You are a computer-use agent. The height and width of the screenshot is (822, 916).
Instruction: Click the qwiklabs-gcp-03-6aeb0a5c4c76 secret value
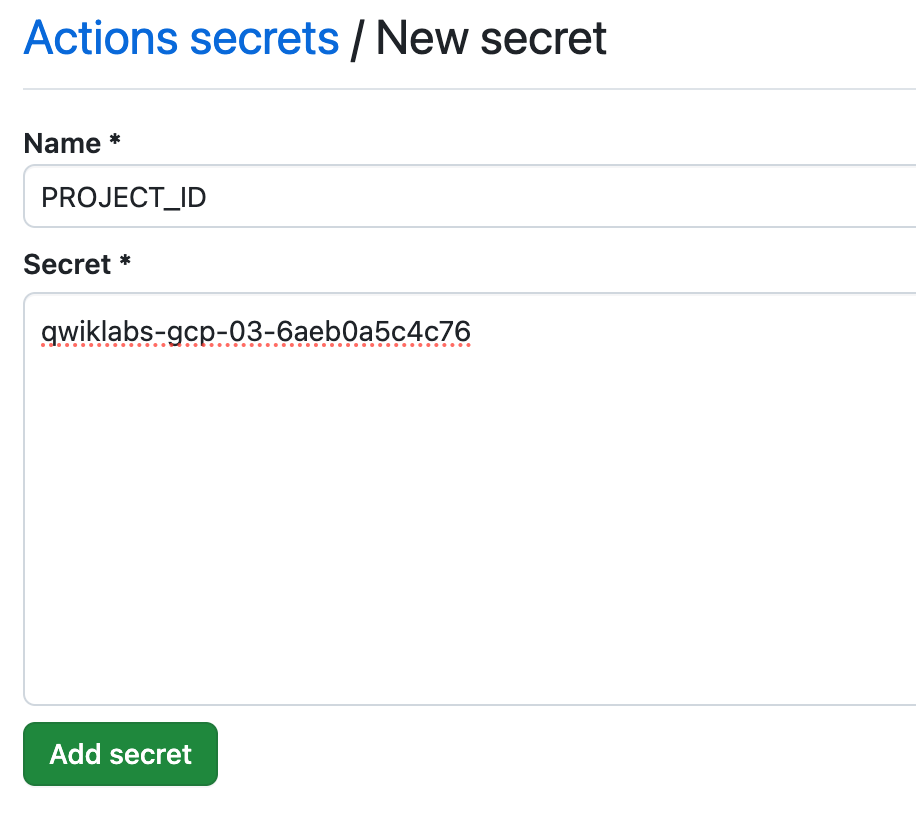(x=255, y=331)
